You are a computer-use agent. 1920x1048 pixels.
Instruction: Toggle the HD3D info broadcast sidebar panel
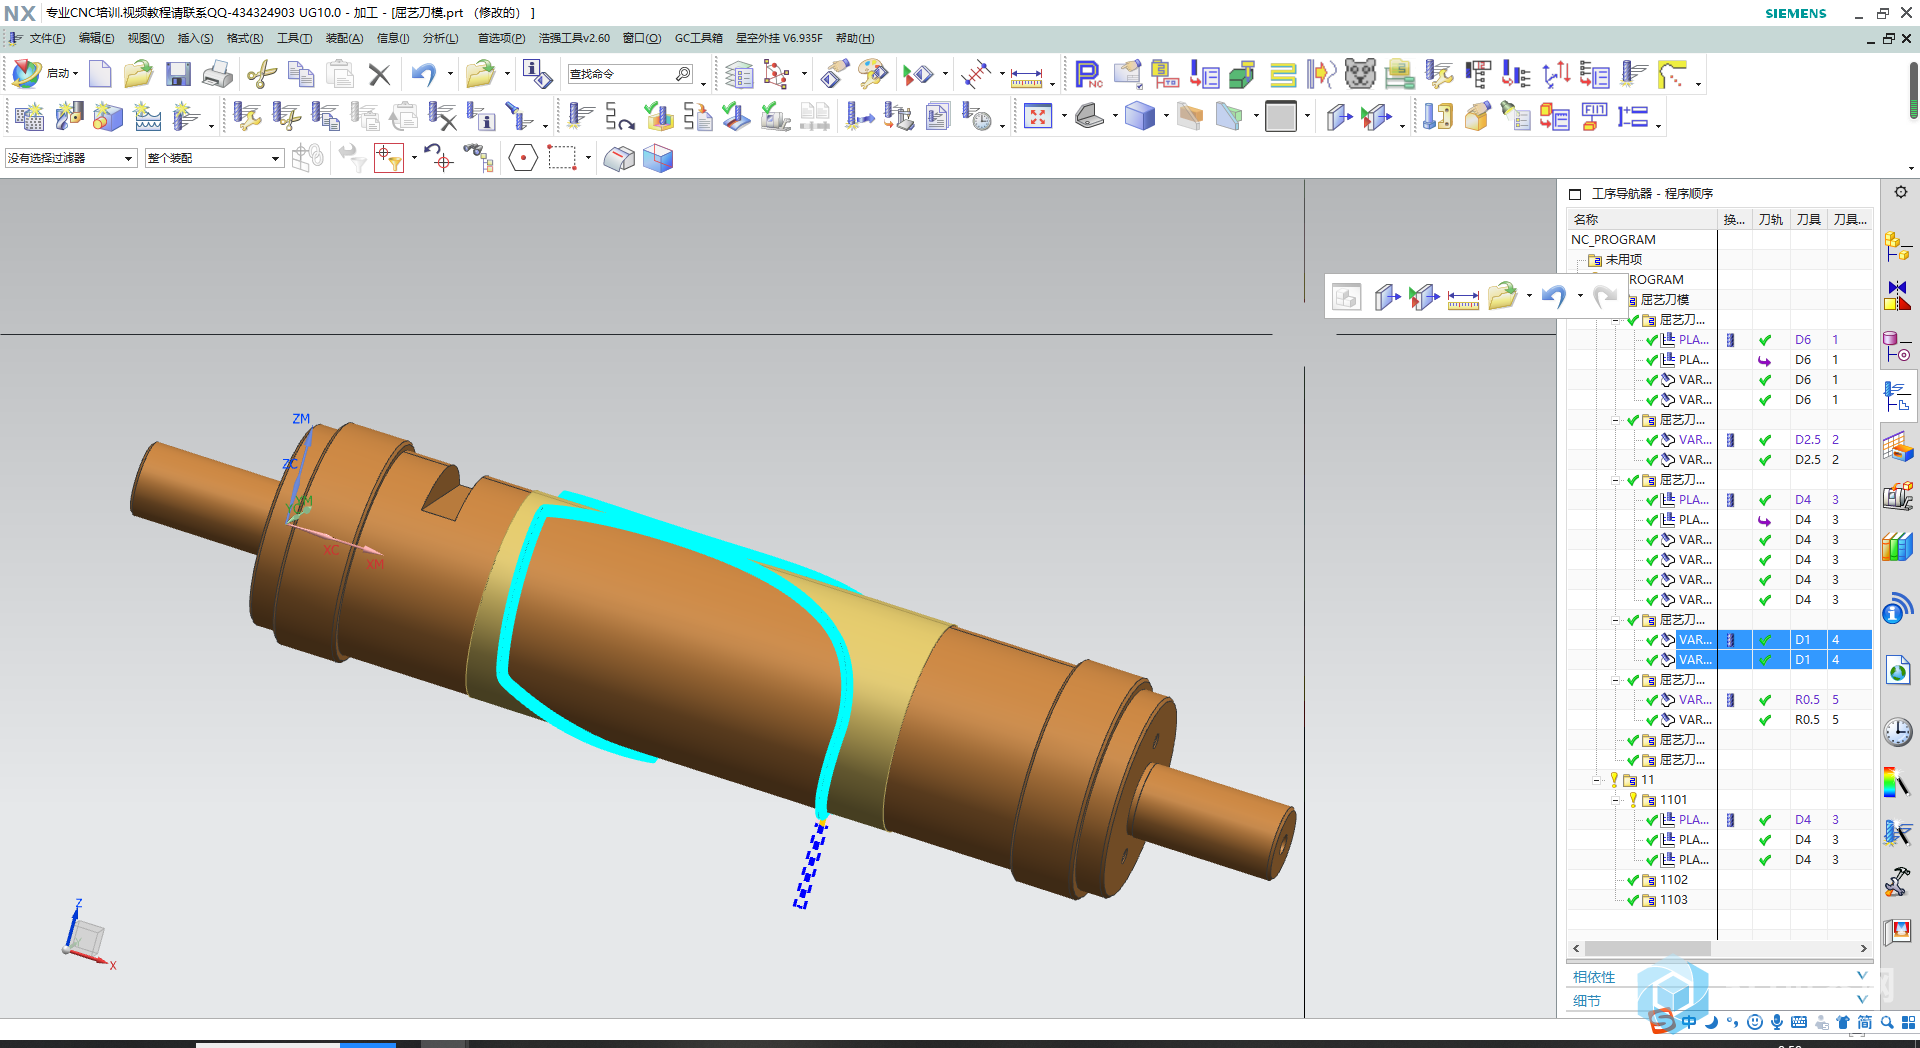(1897, 608)
